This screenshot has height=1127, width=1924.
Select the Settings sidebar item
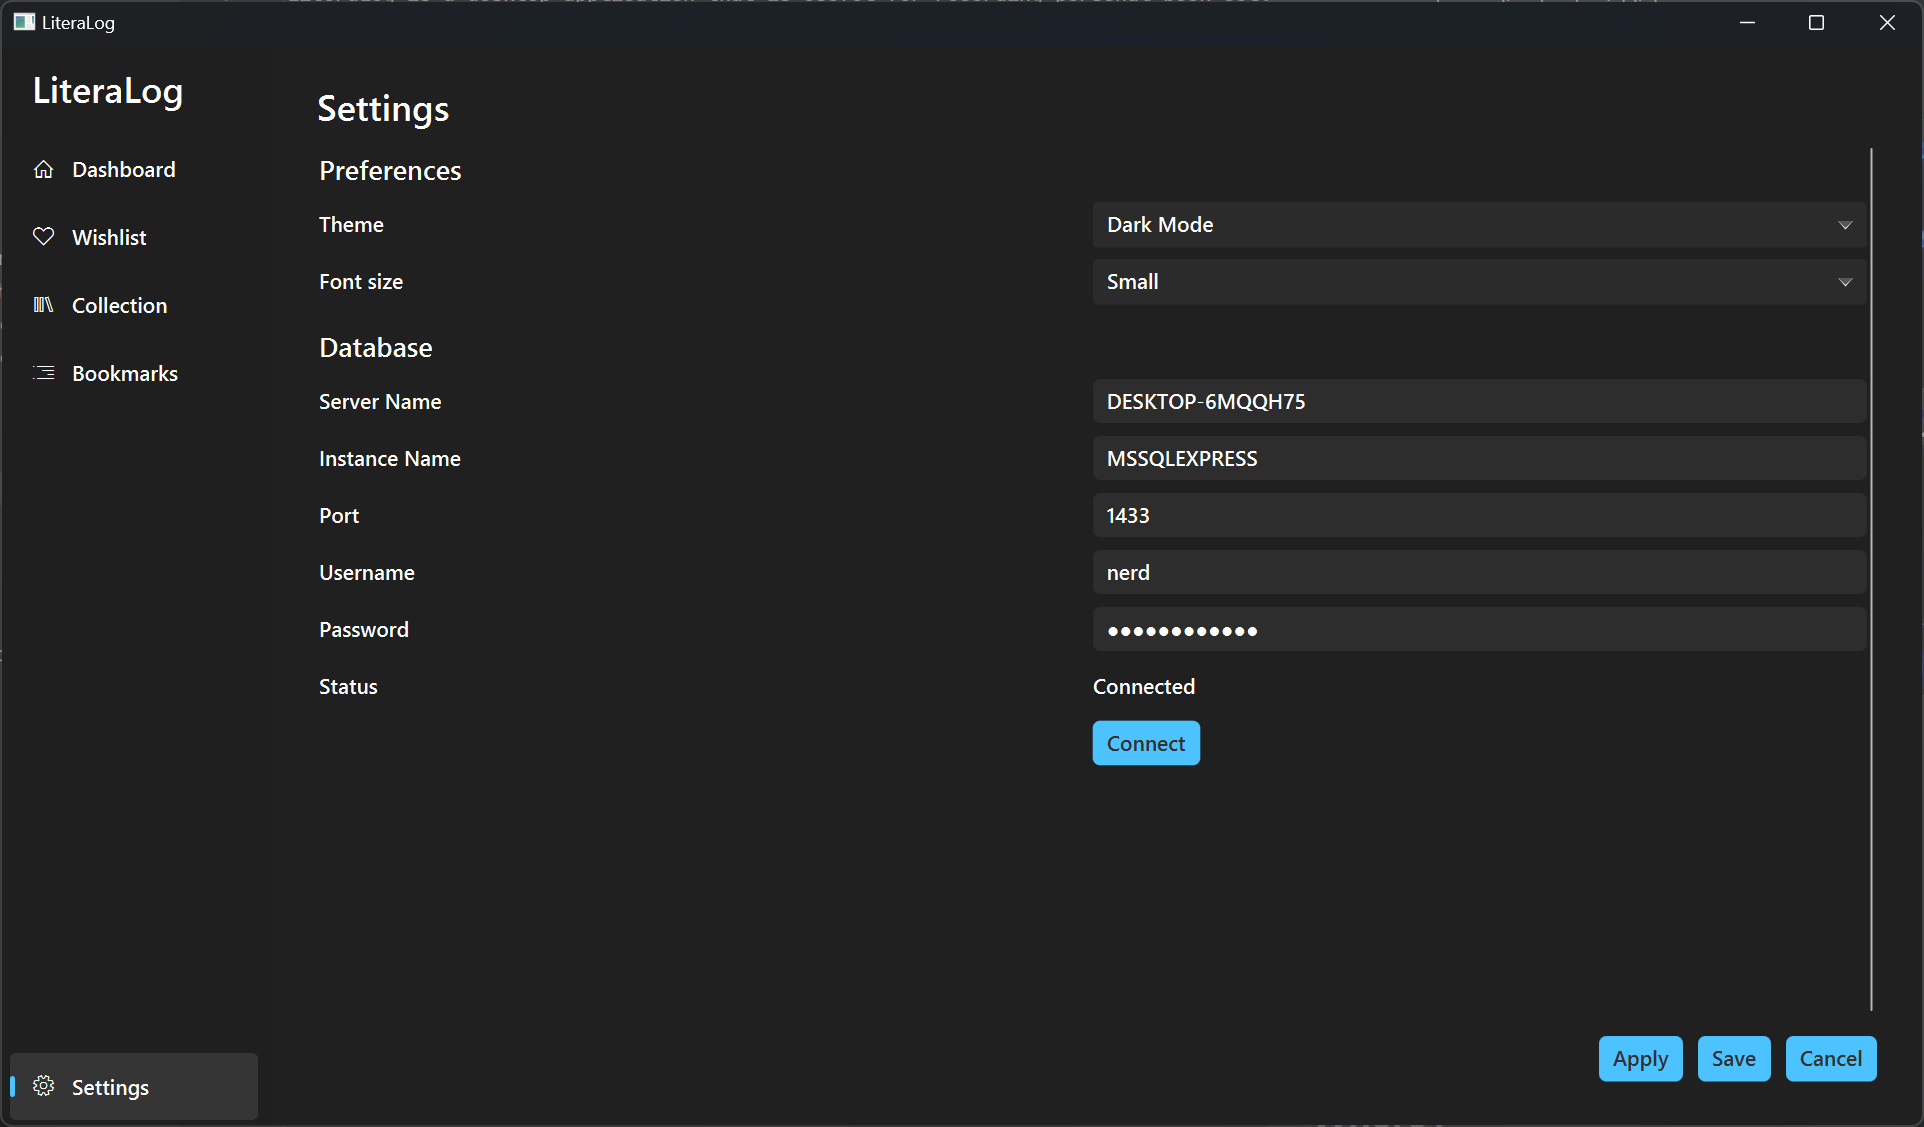(x=134, y=1086)
